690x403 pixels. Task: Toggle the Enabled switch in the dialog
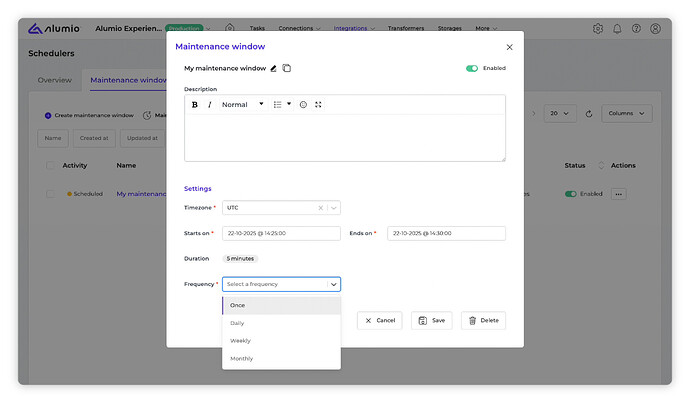[472, 68]
